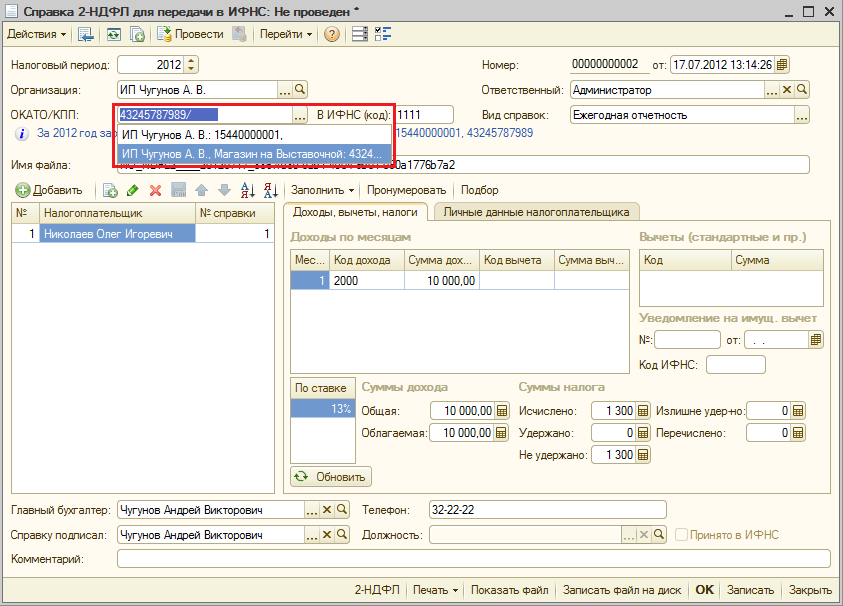Click the find in list icon after Действия
843x606 pixels.
tap(85, 35)
